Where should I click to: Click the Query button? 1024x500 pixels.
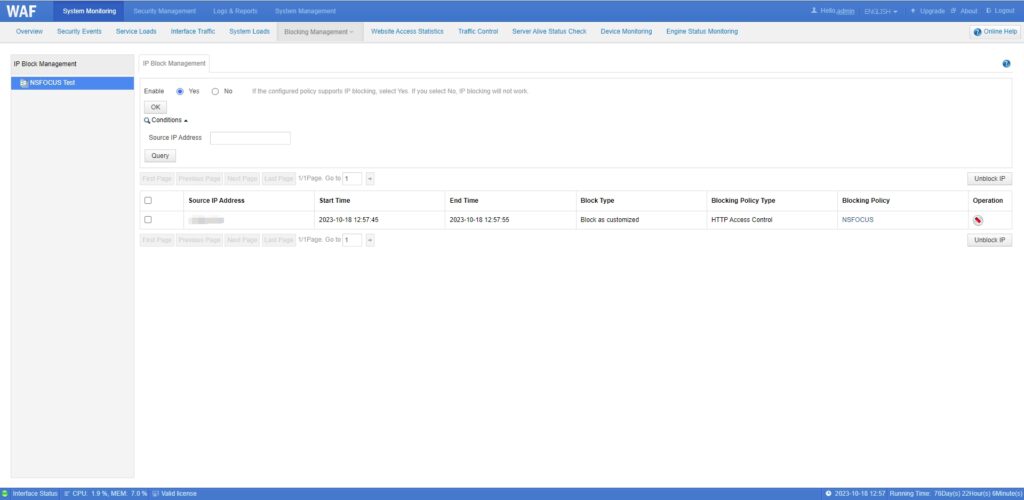(160, 156)
